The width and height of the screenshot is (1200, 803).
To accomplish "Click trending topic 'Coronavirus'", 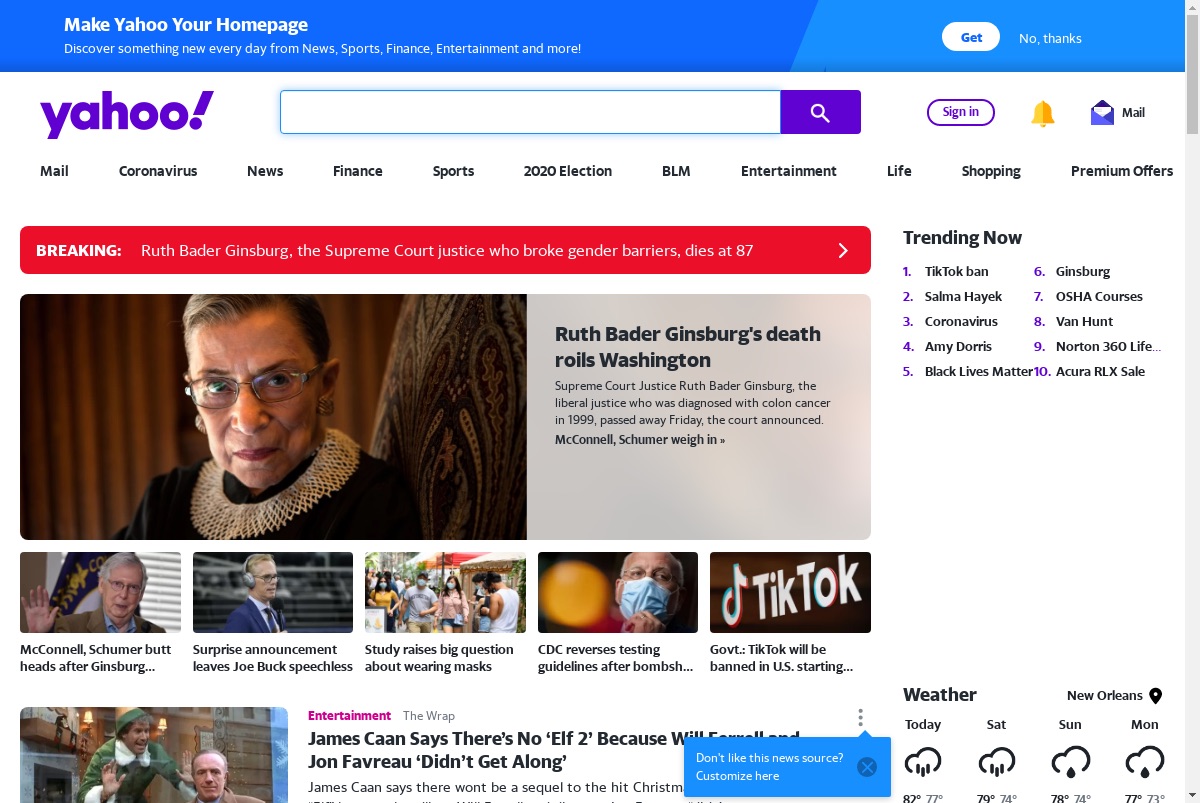I will tap(961, 321).
